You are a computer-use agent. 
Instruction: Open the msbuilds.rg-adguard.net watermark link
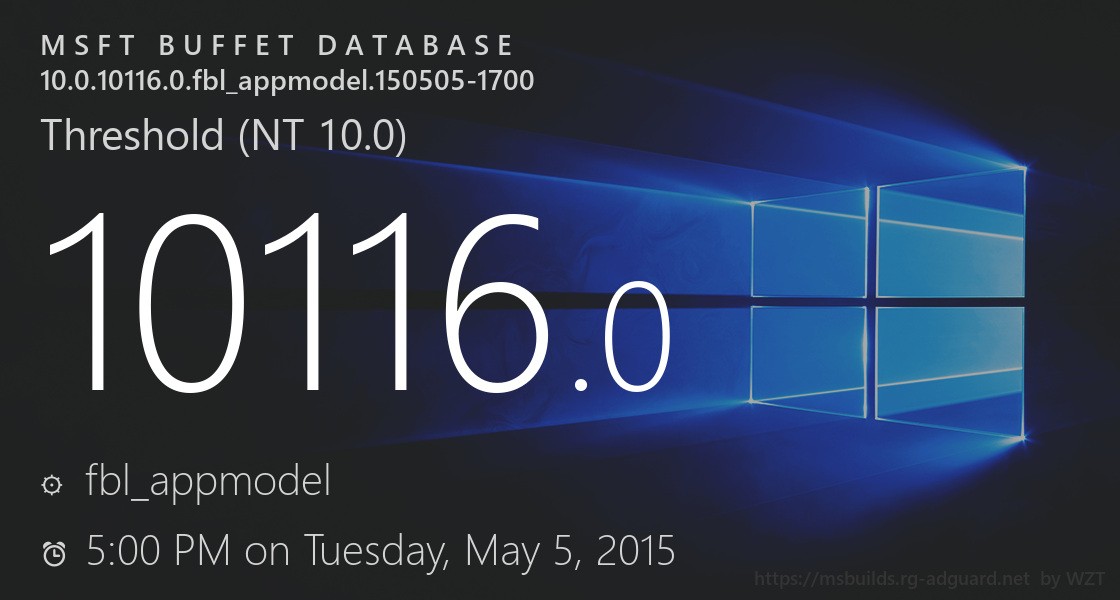point(891,578)
